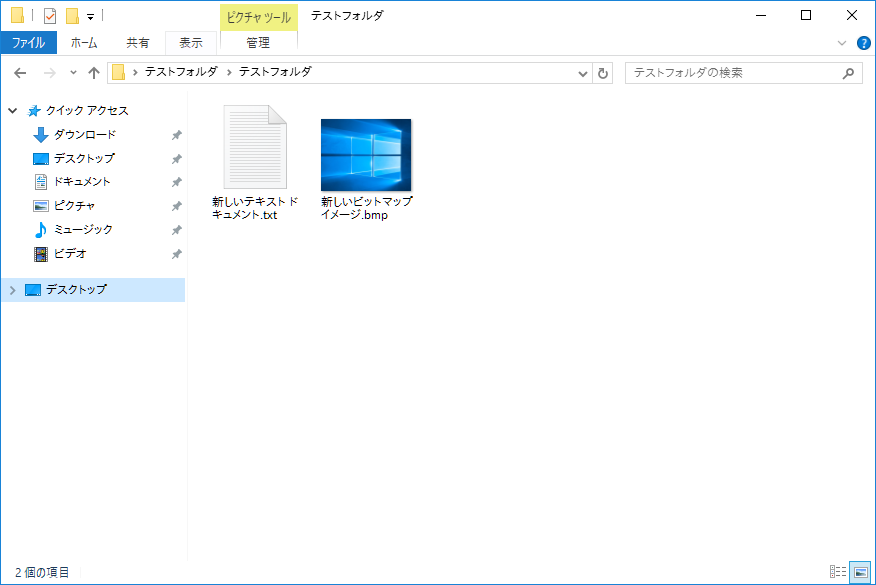Click the refresh icon next to address bar
Screen dimensions: 876x585
point(601,72)
